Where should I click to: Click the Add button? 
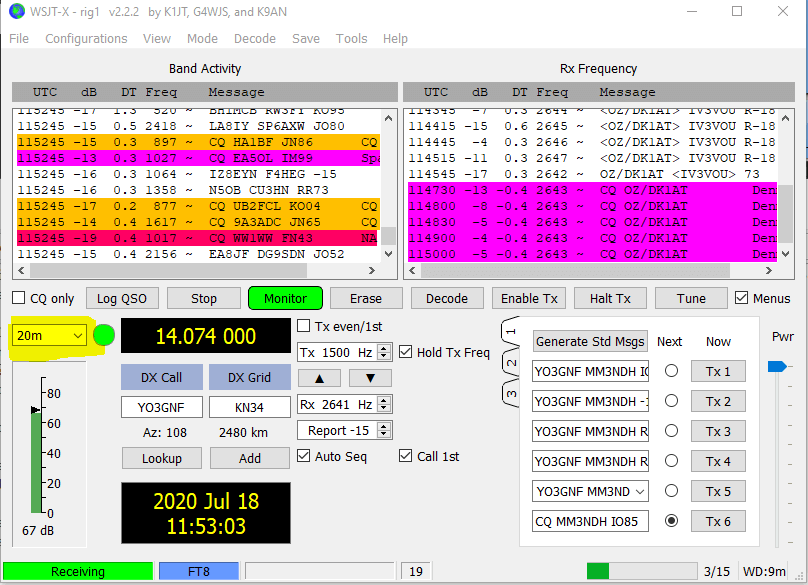tap(250, 458)
